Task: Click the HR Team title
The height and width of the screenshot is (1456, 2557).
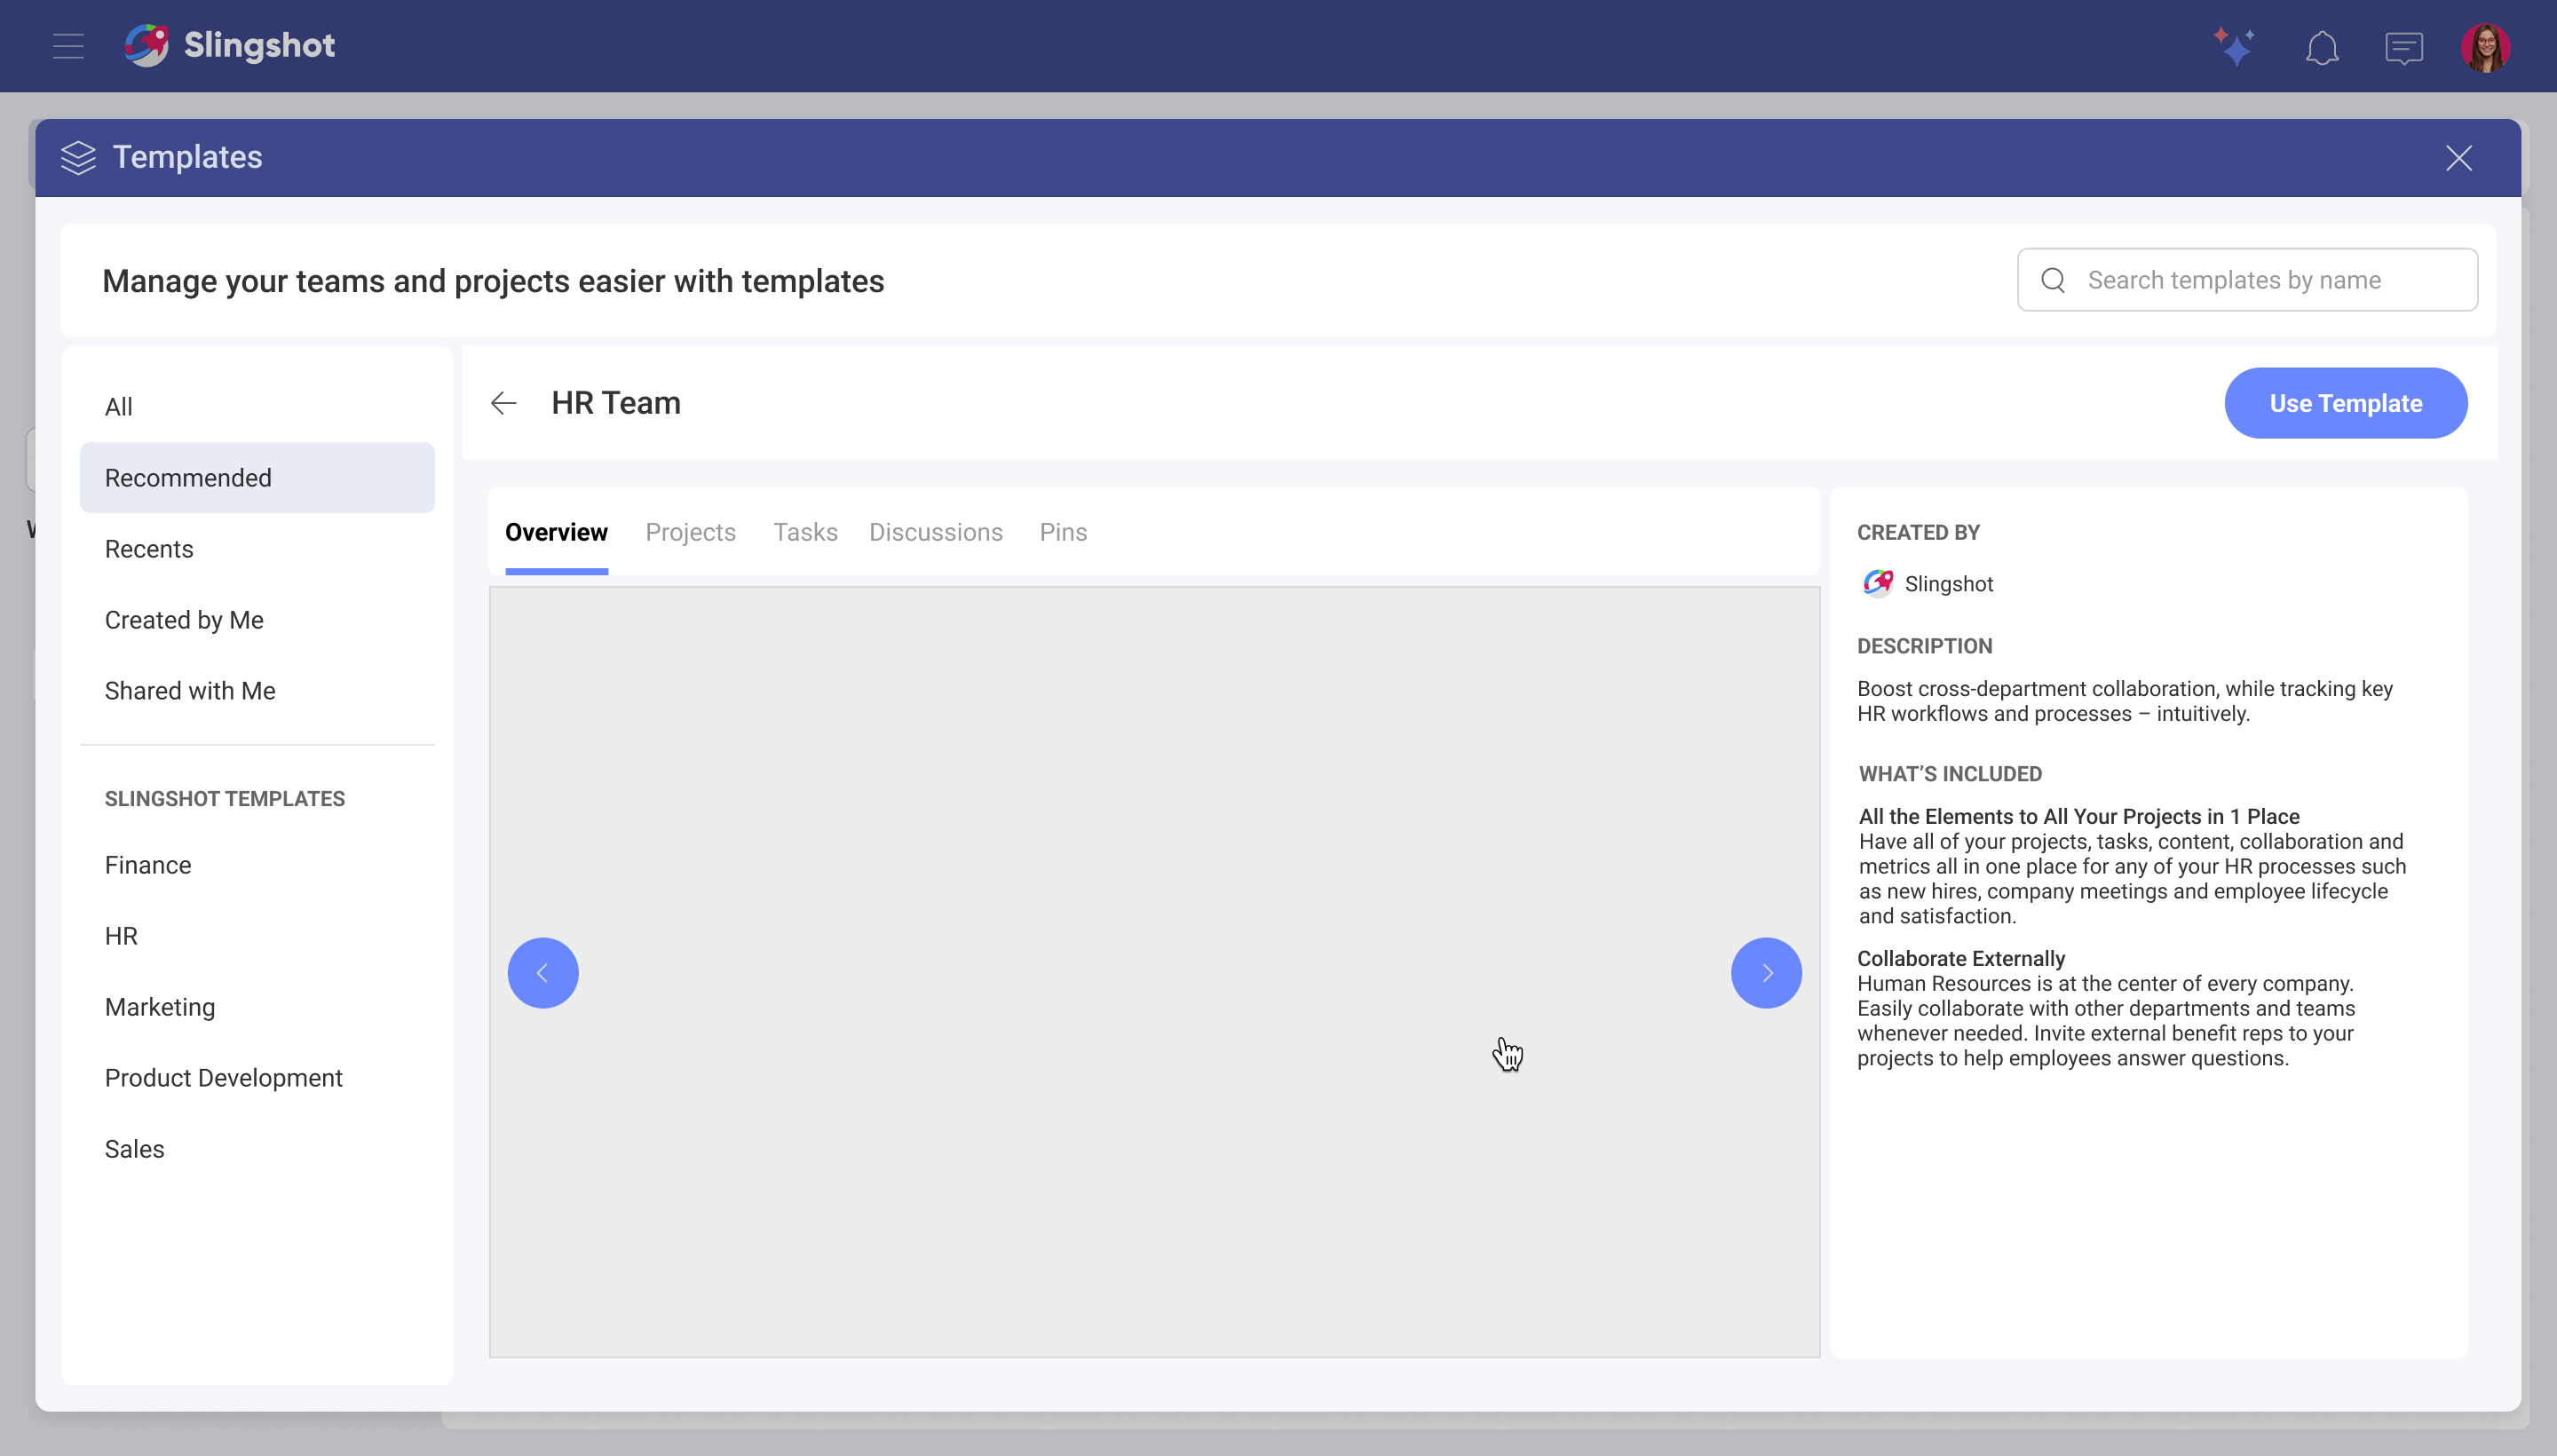Action: 616,403
